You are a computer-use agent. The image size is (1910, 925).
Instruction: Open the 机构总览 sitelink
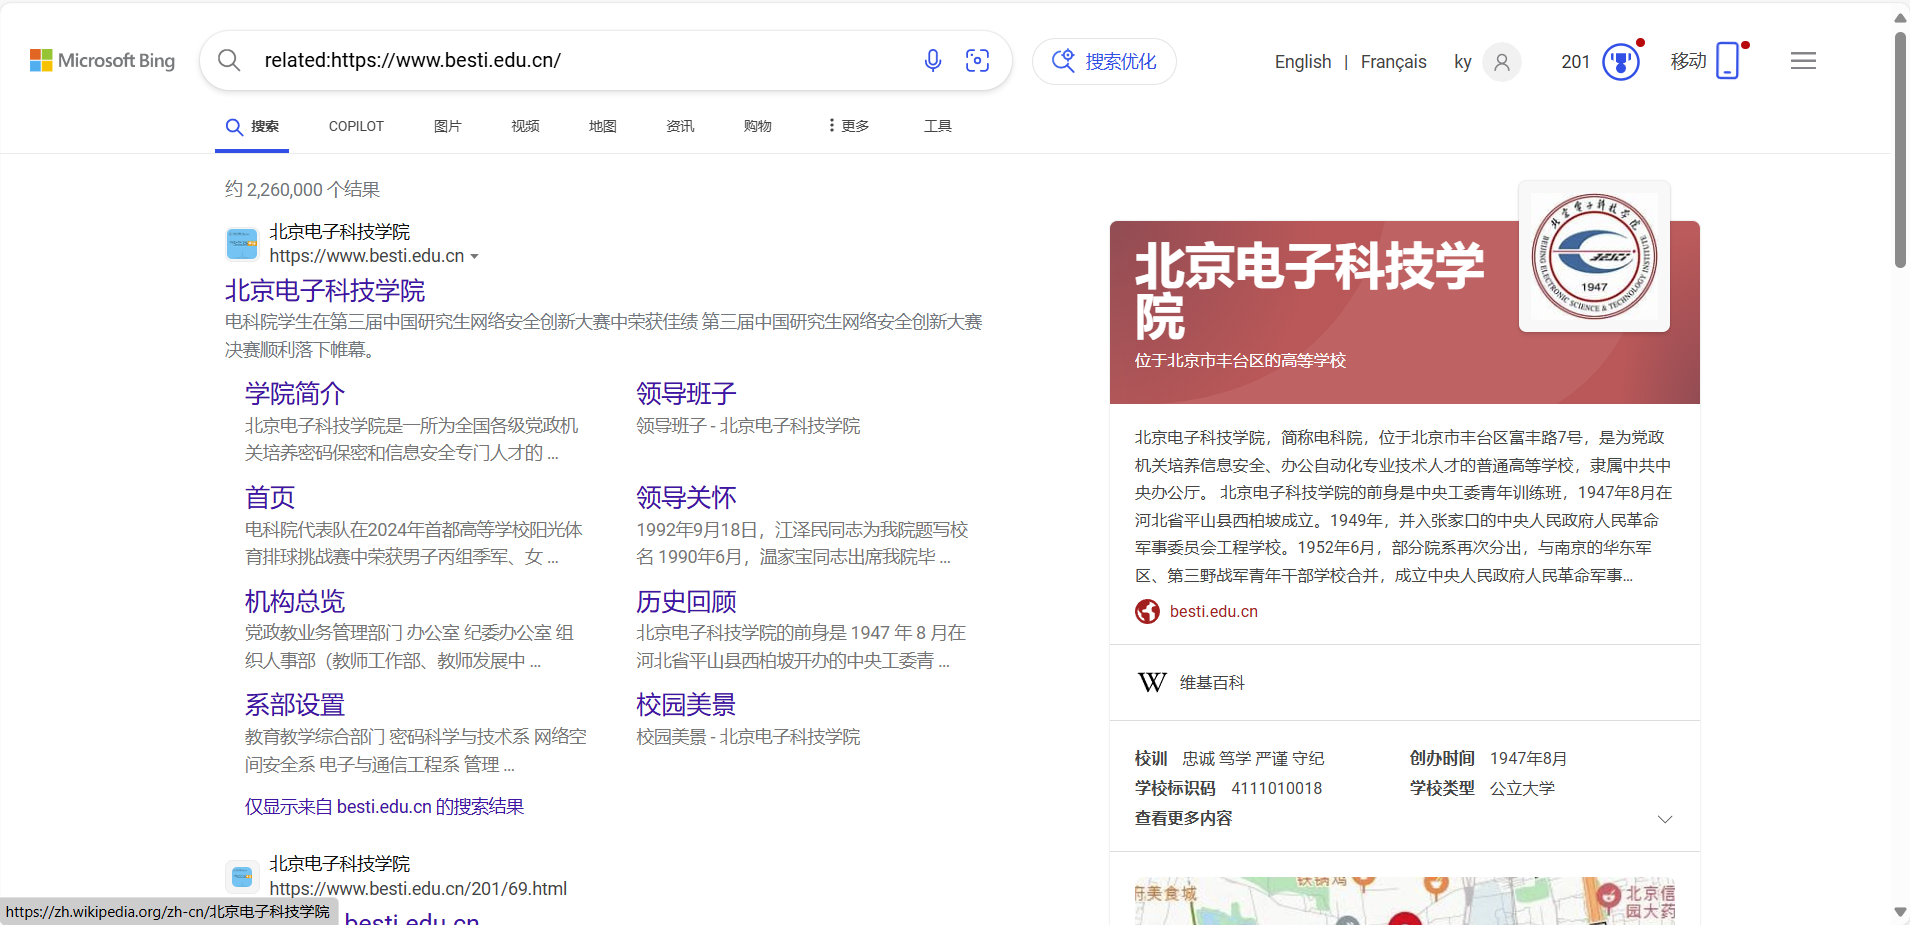point(295,602)
